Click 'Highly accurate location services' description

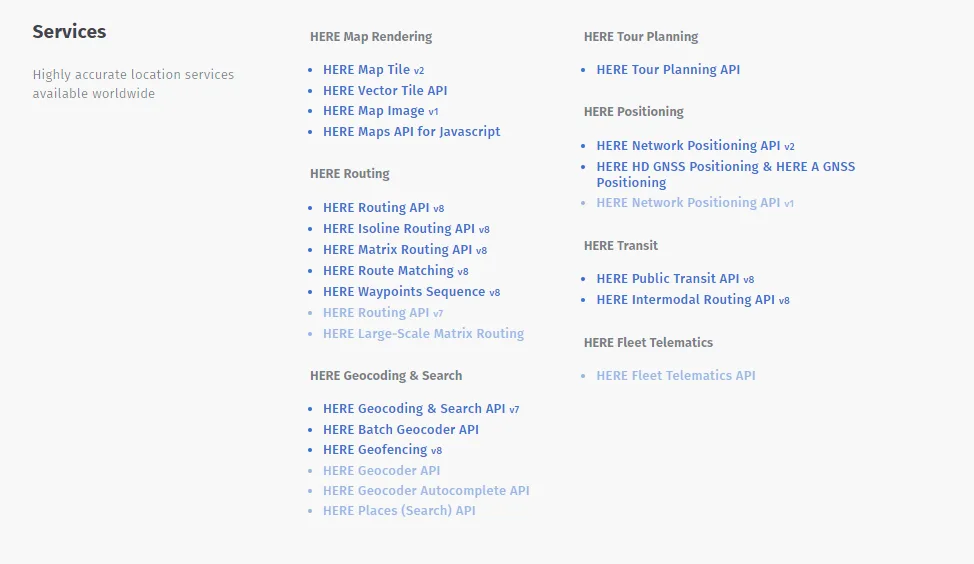(x=134, y=84)
